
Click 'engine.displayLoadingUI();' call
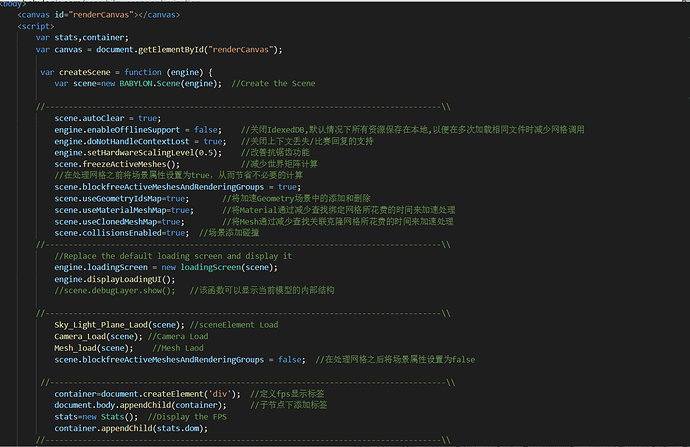pos(114,279)
